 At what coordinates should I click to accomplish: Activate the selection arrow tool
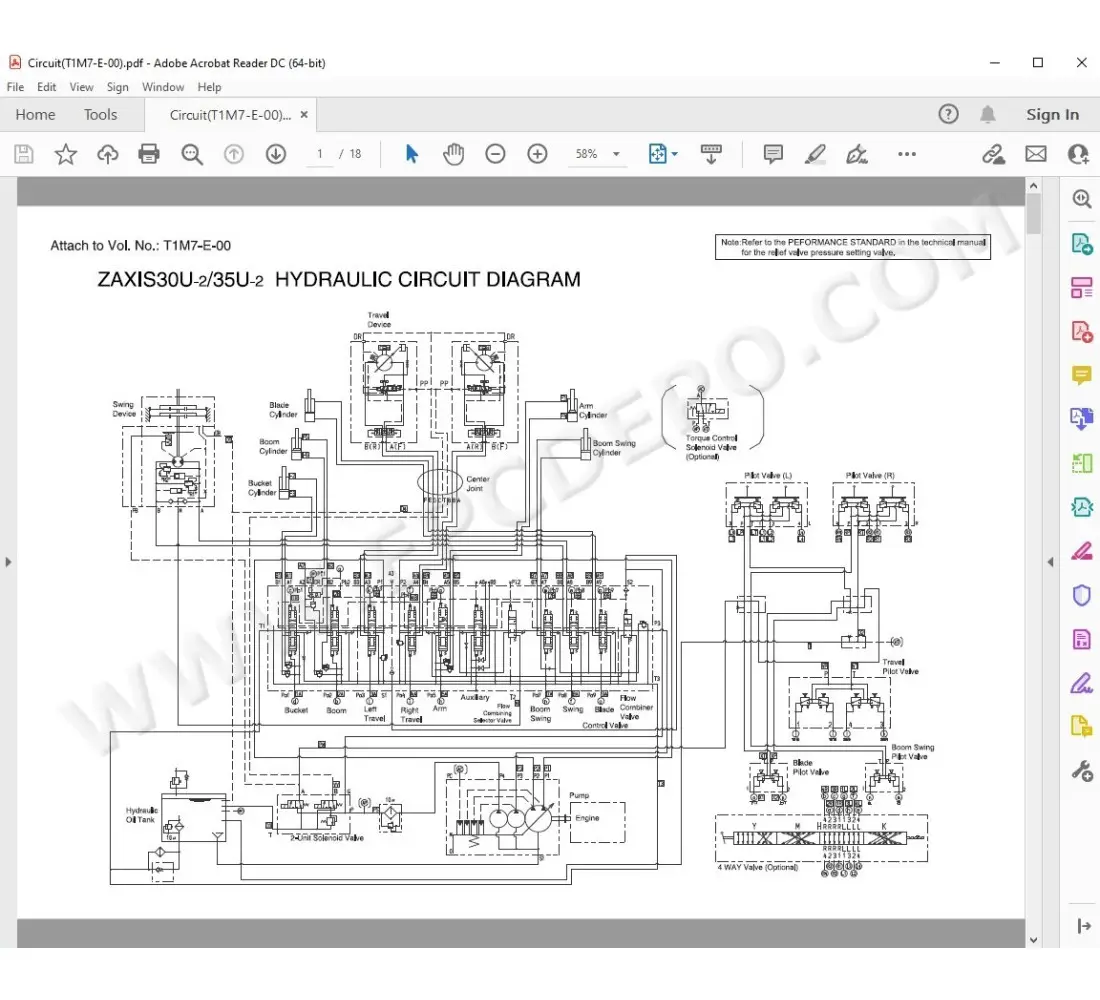(x=411, y=154)
